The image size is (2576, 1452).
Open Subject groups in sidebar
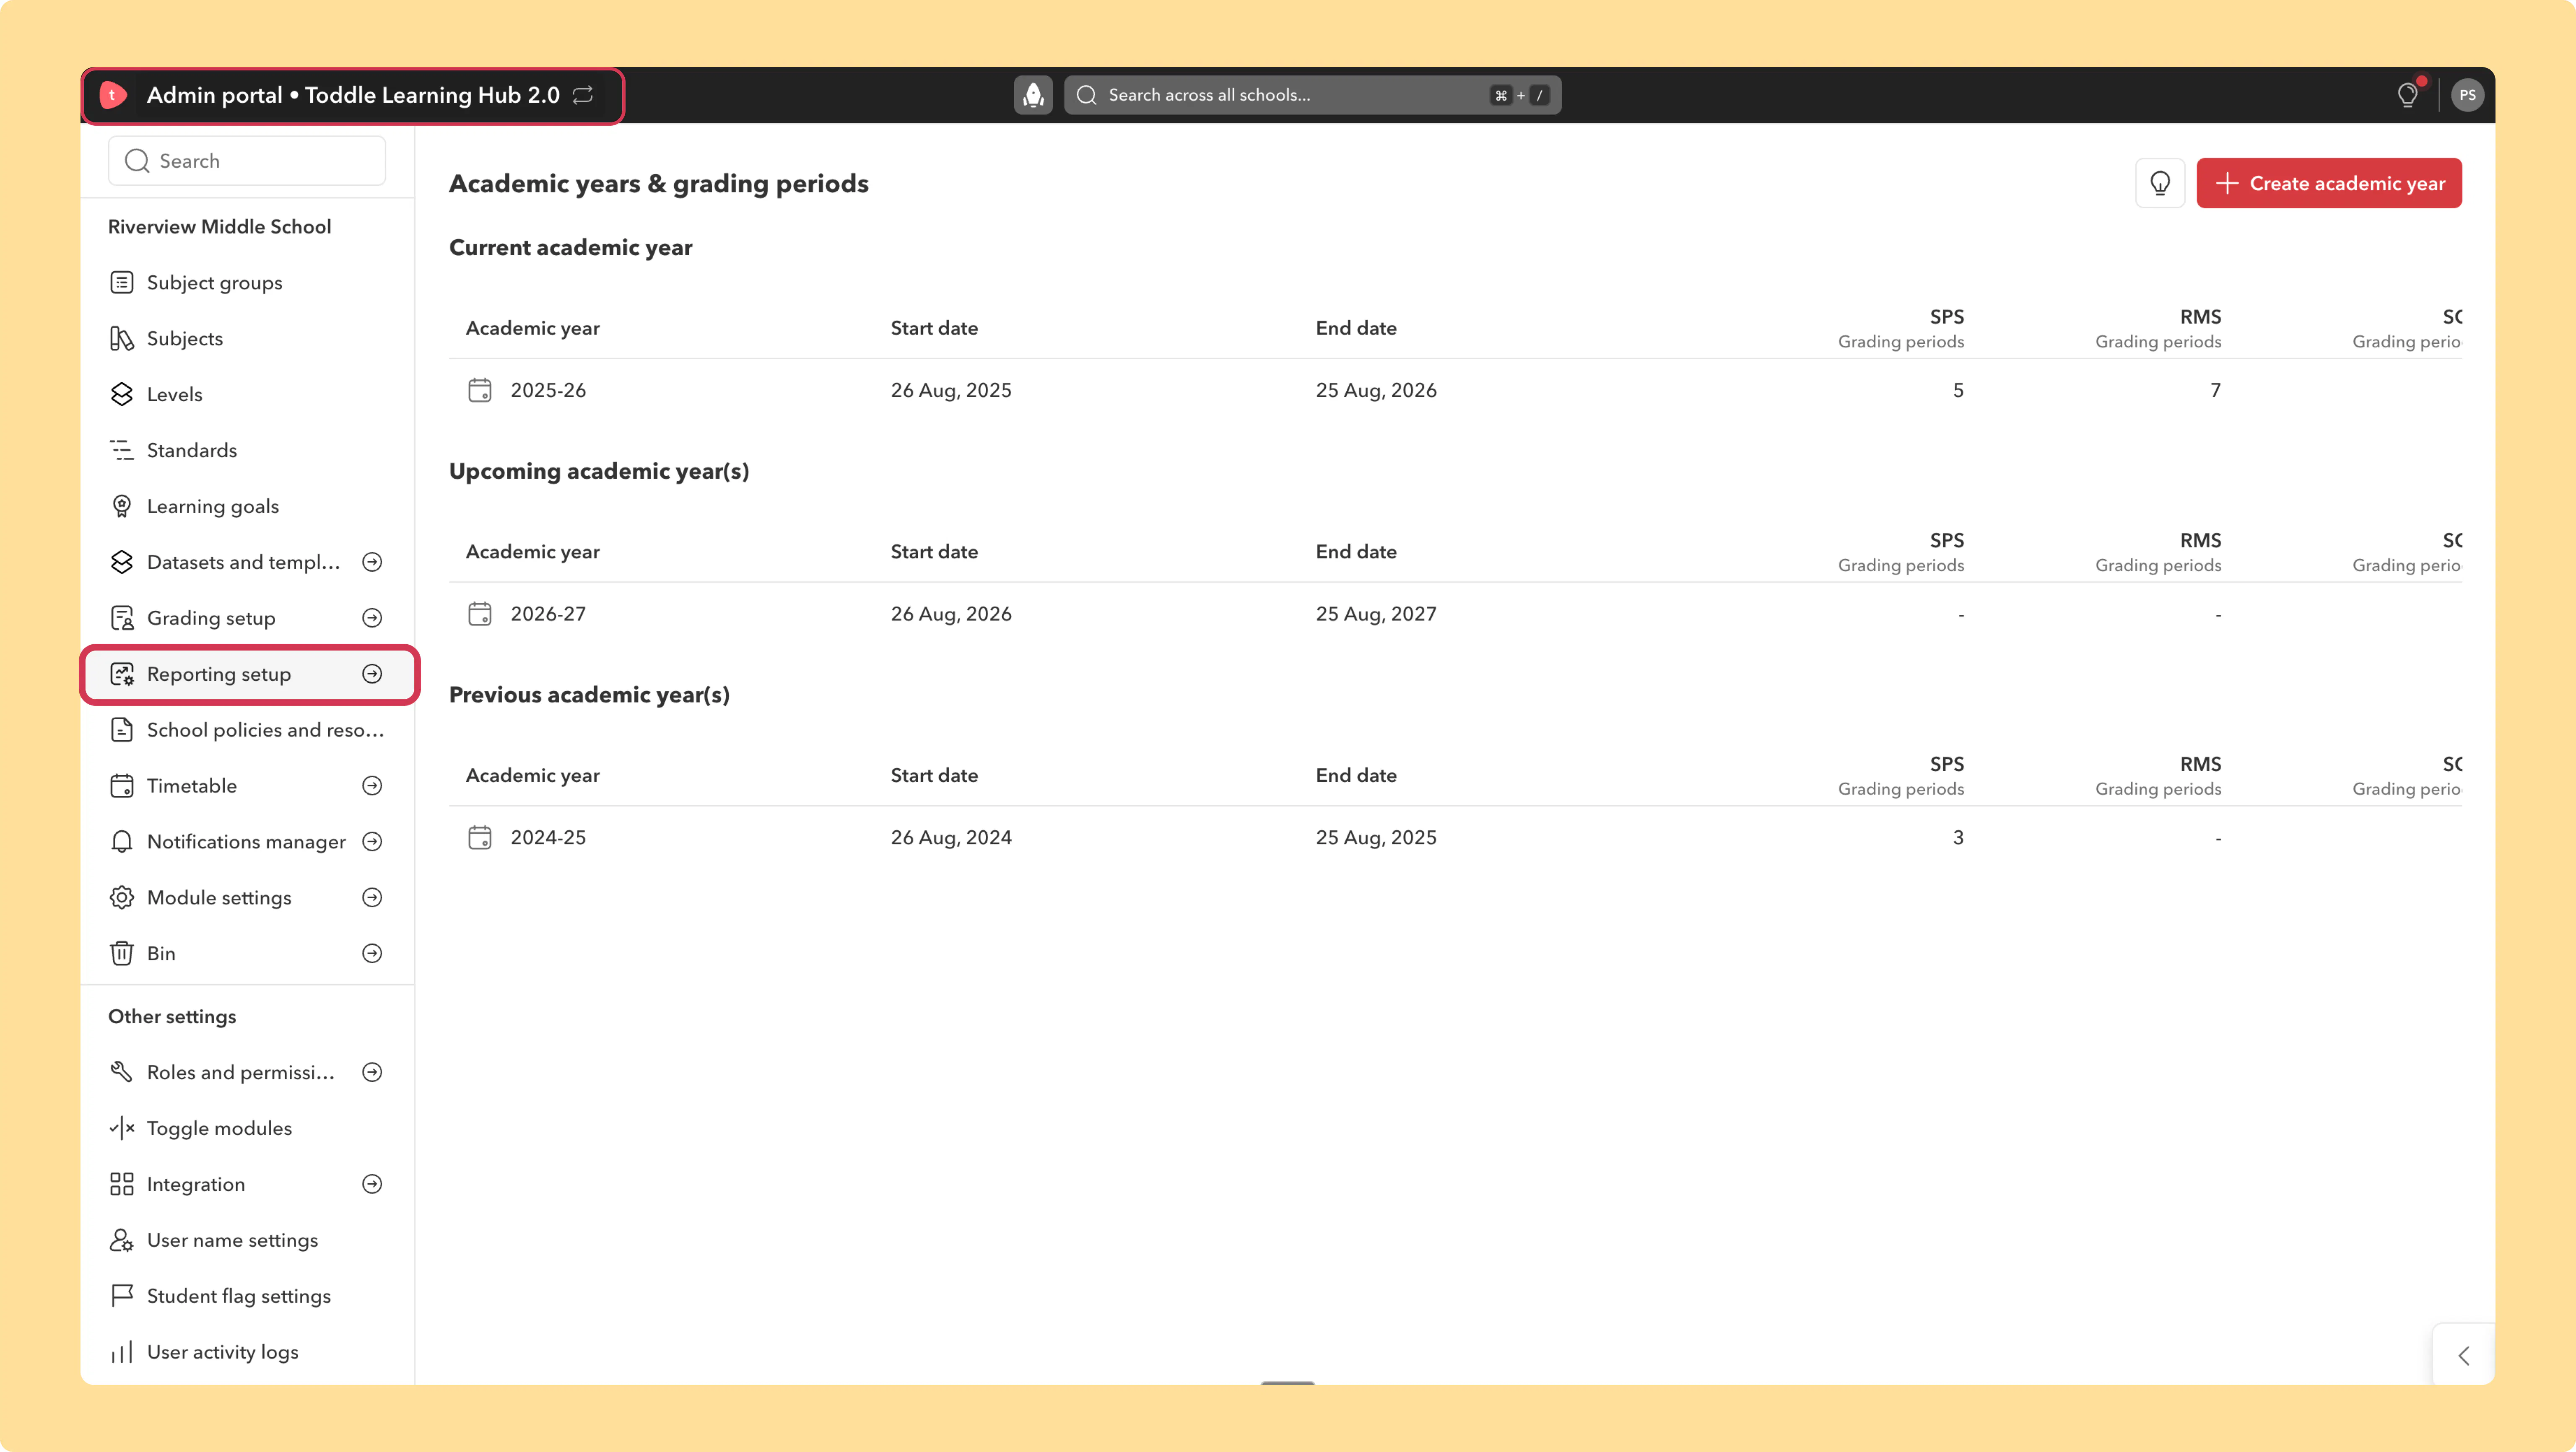pyautogui.click(x=247, y=283)
